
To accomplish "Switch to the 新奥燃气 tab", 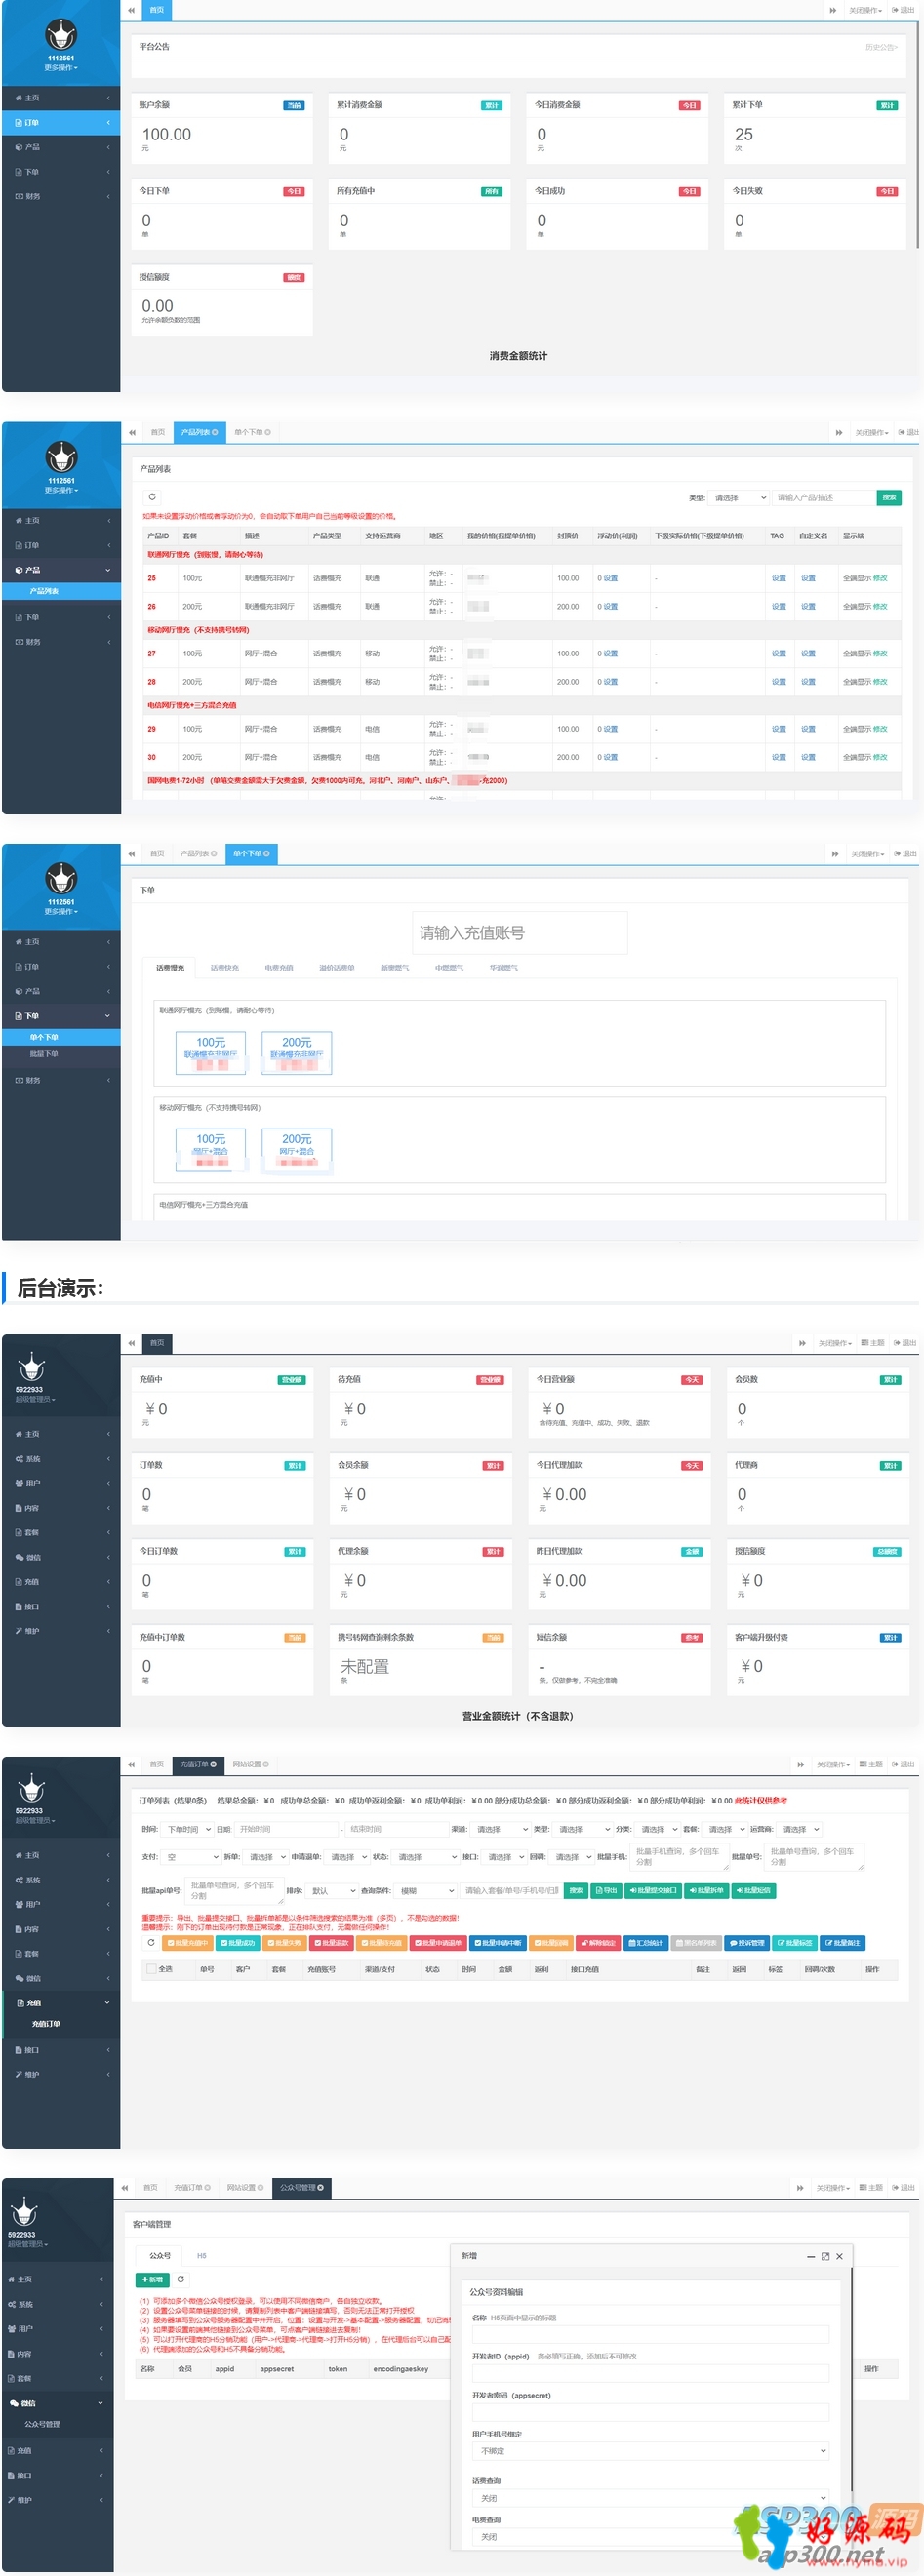I will pos(394,967).
